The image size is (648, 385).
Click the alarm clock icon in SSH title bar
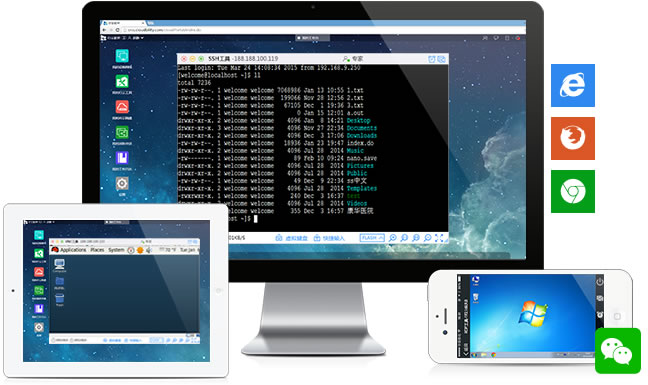(x=431, y=59)
